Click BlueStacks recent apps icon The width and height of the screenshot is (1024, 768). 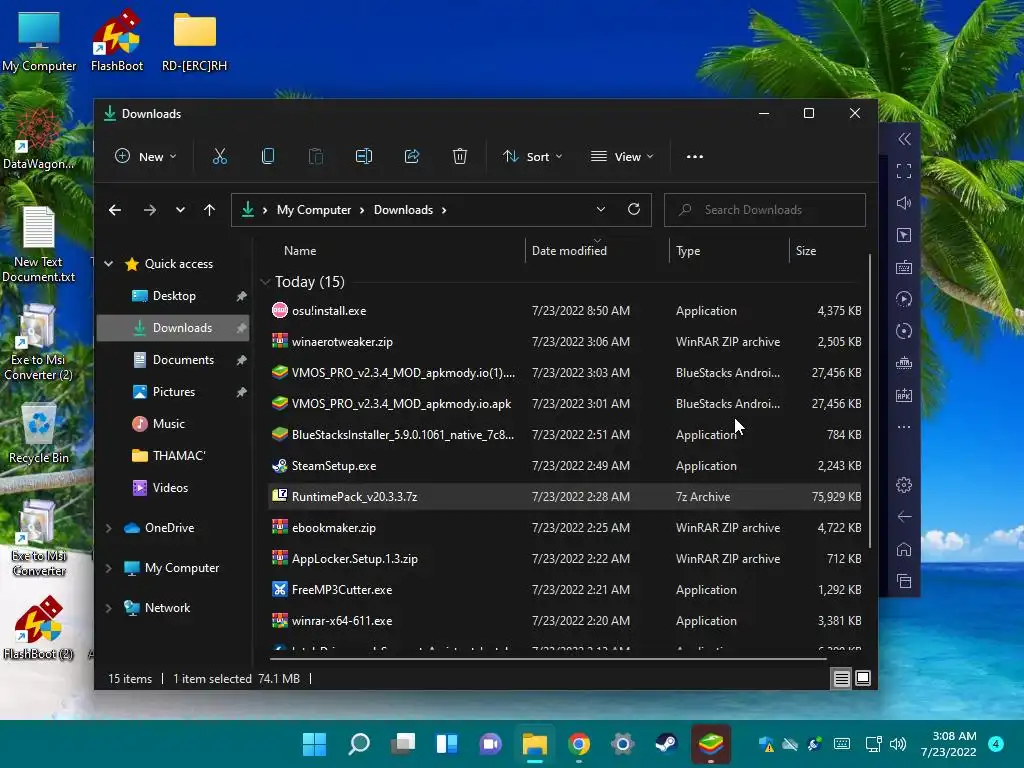click(x=904, y=581)
